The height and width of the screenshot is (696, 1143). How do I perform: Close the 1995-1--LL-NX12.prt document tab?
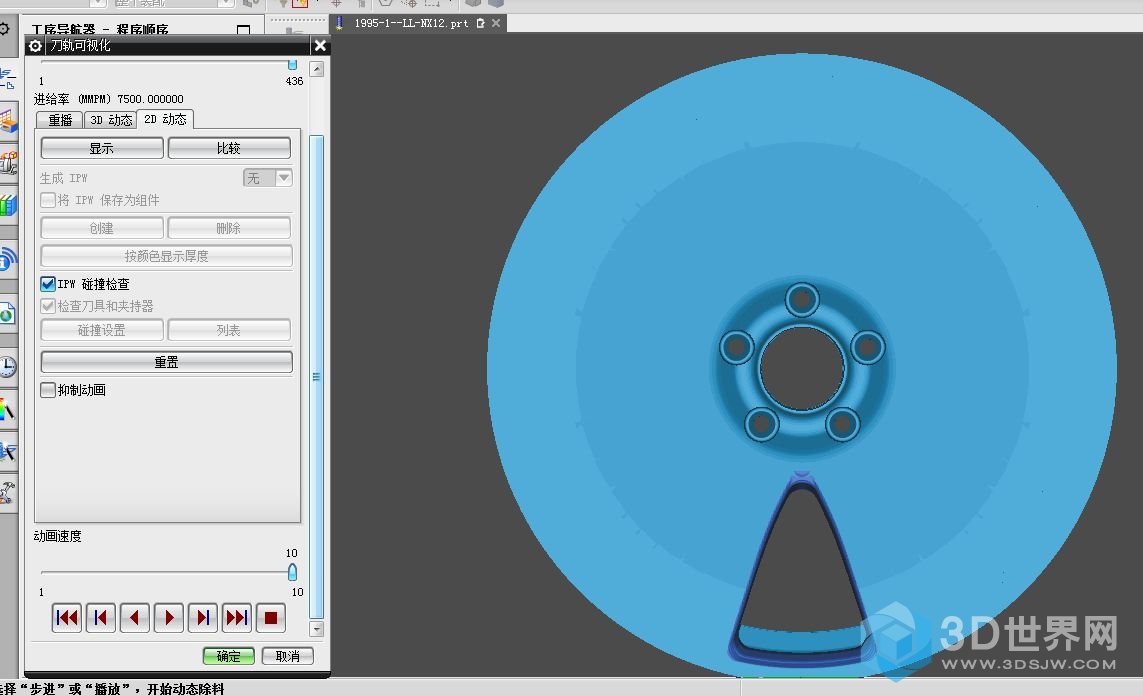496,23
